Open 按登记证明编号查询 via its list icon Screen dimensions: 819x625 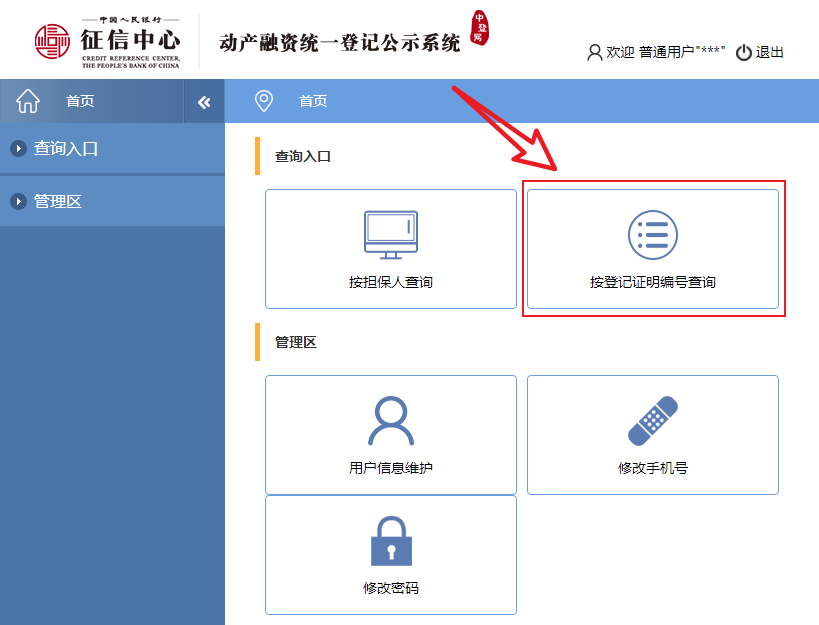point(652,235)
